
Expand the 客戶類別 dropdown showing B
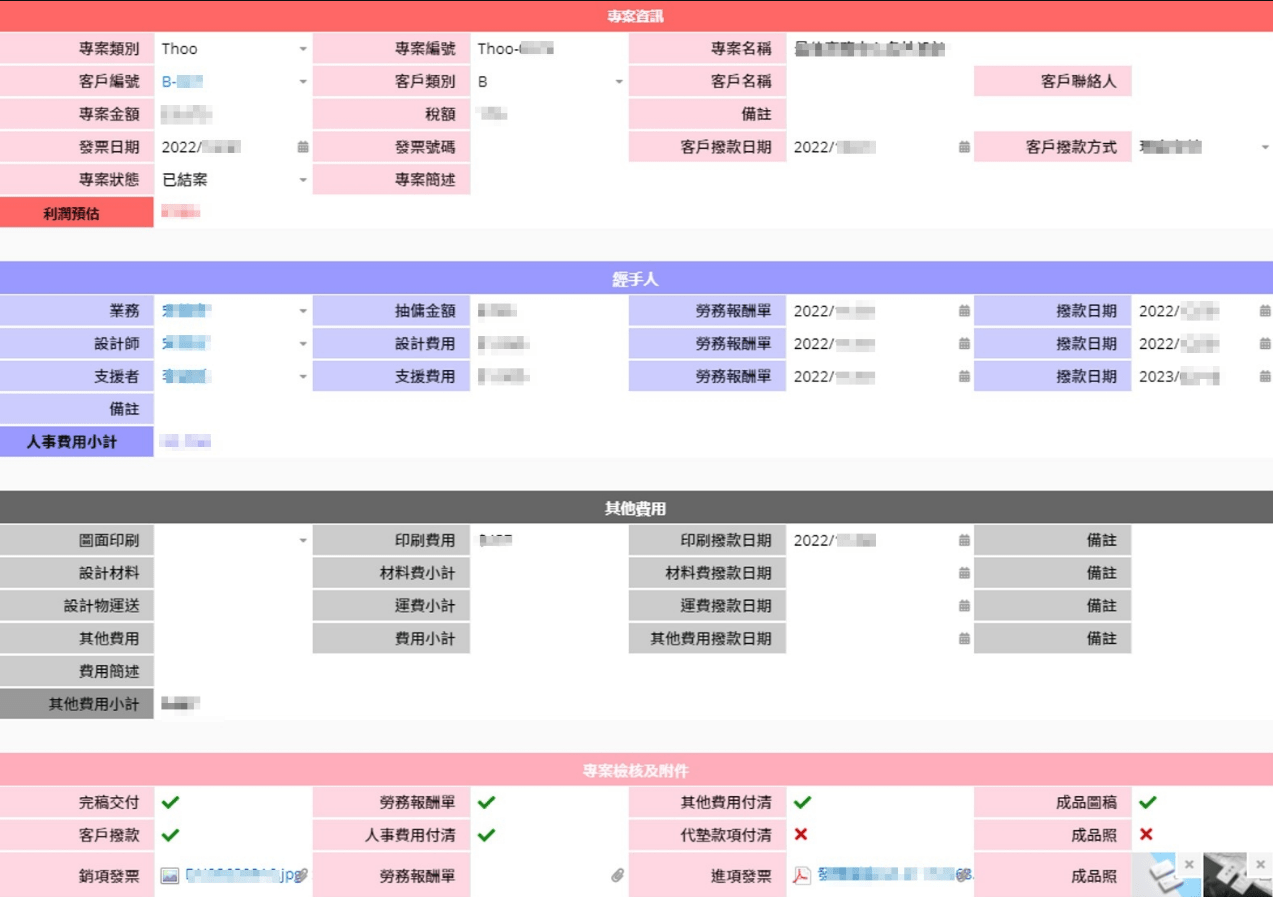tap(619, 82)
